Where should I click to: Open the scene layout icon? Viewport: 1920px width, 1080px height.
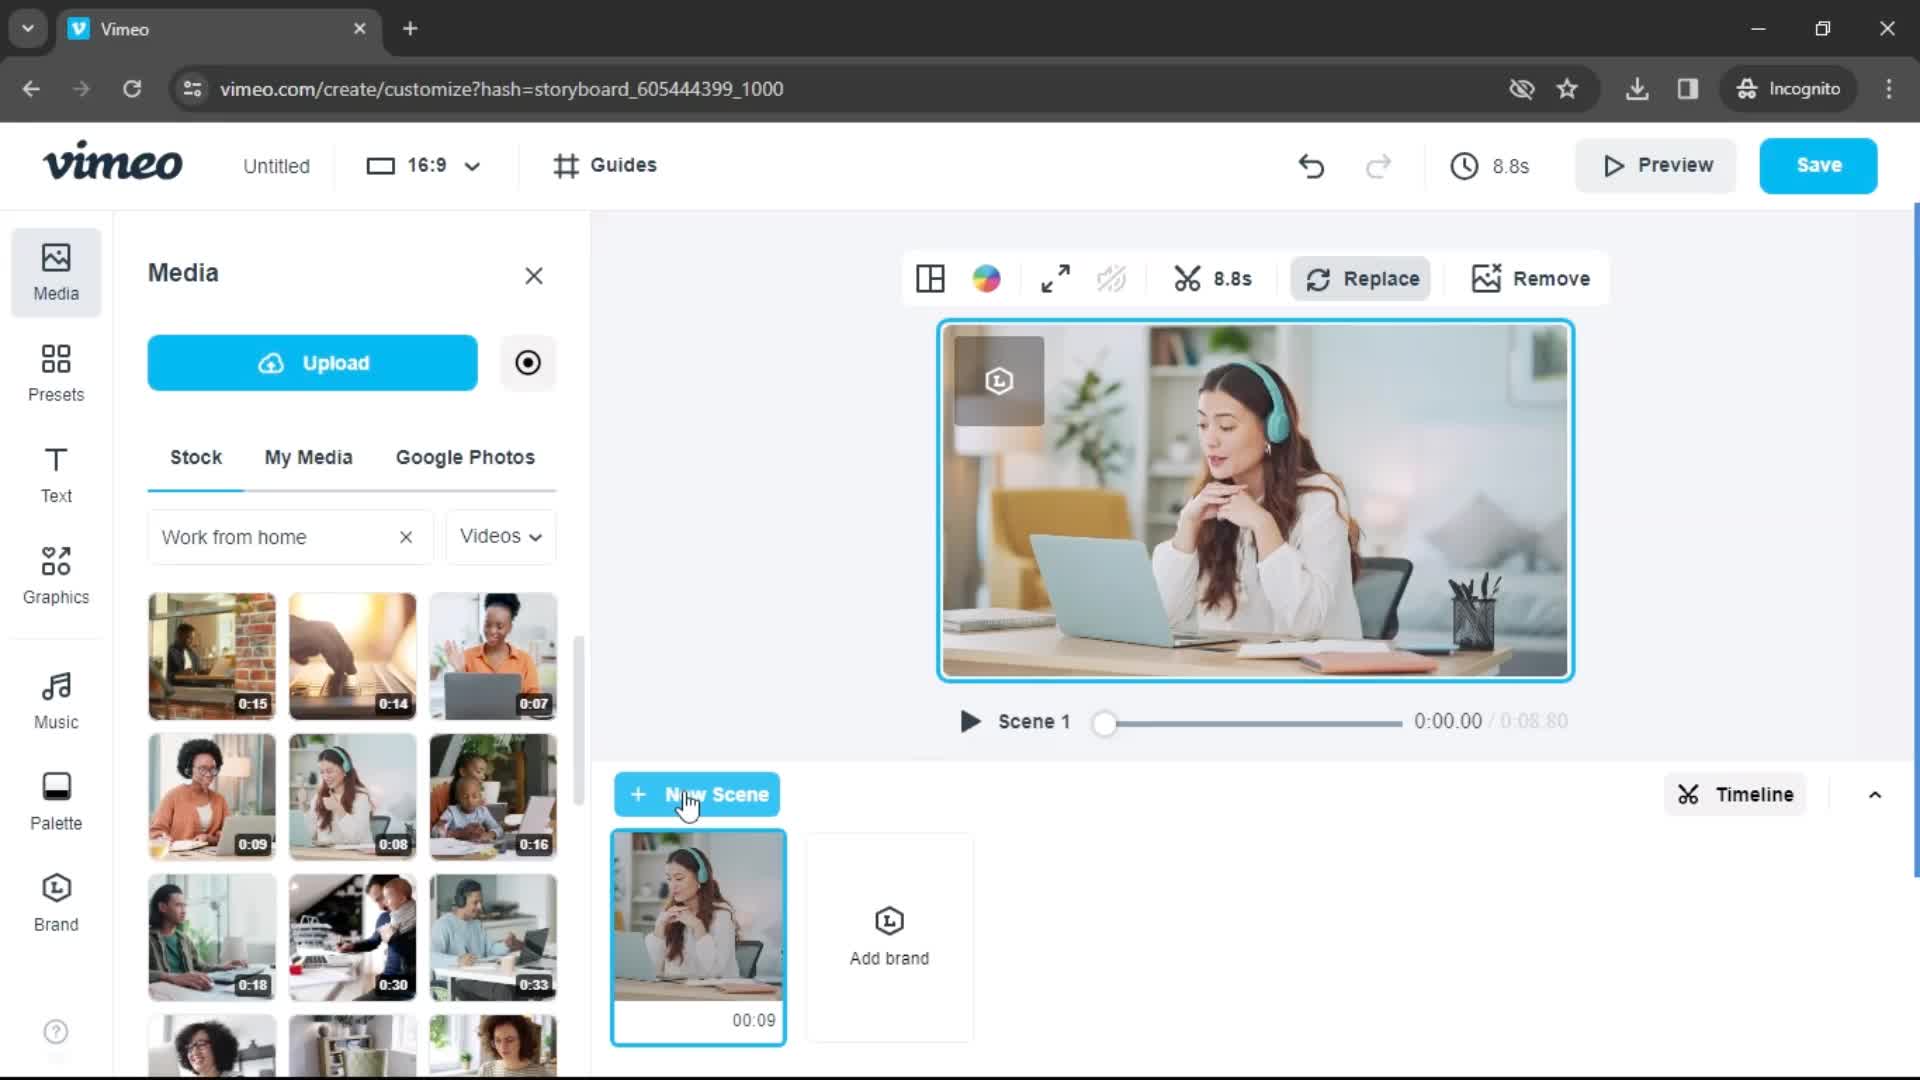(x=930, y=278)
